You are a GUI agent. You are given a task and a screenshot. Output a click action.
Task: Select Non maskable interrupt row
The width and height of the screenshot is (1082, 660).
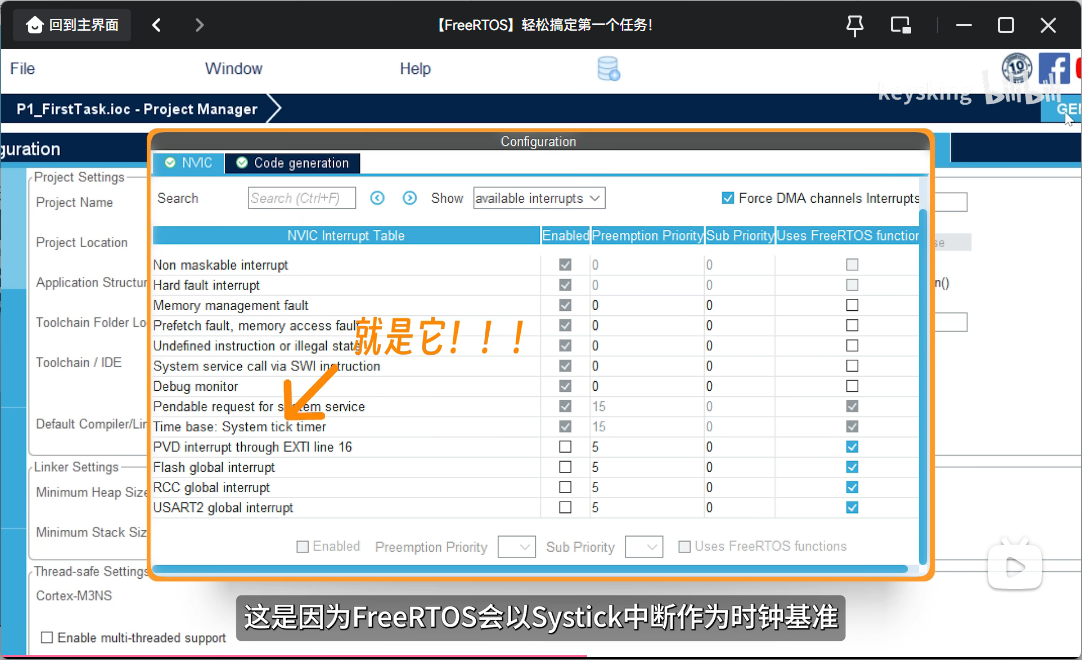(535, 265)
